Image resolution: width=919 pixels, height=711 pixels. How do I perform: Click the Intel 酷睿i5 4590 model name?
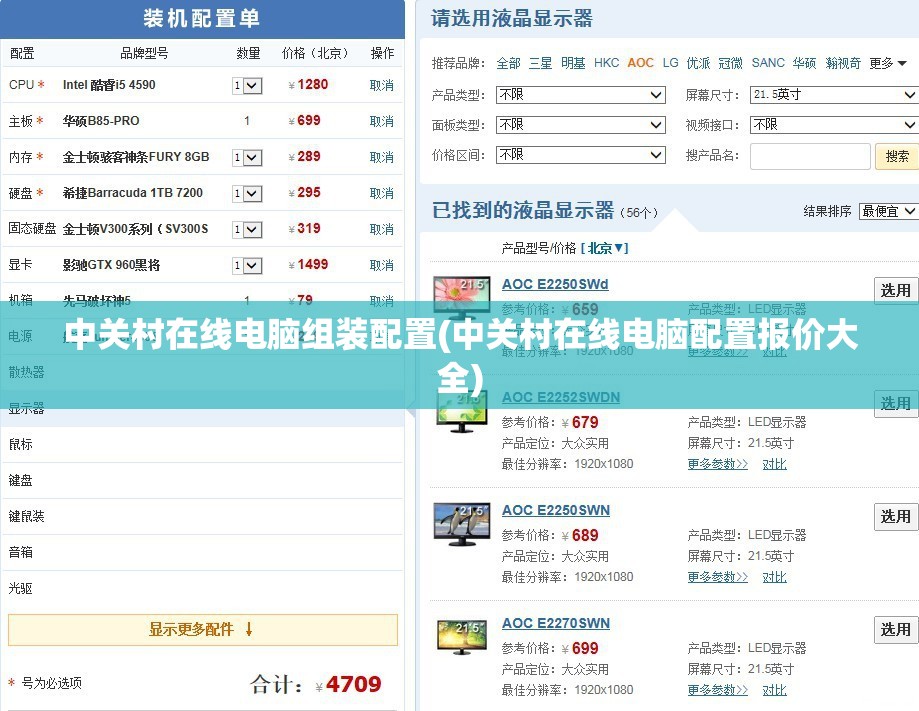(x=109, y=85)
